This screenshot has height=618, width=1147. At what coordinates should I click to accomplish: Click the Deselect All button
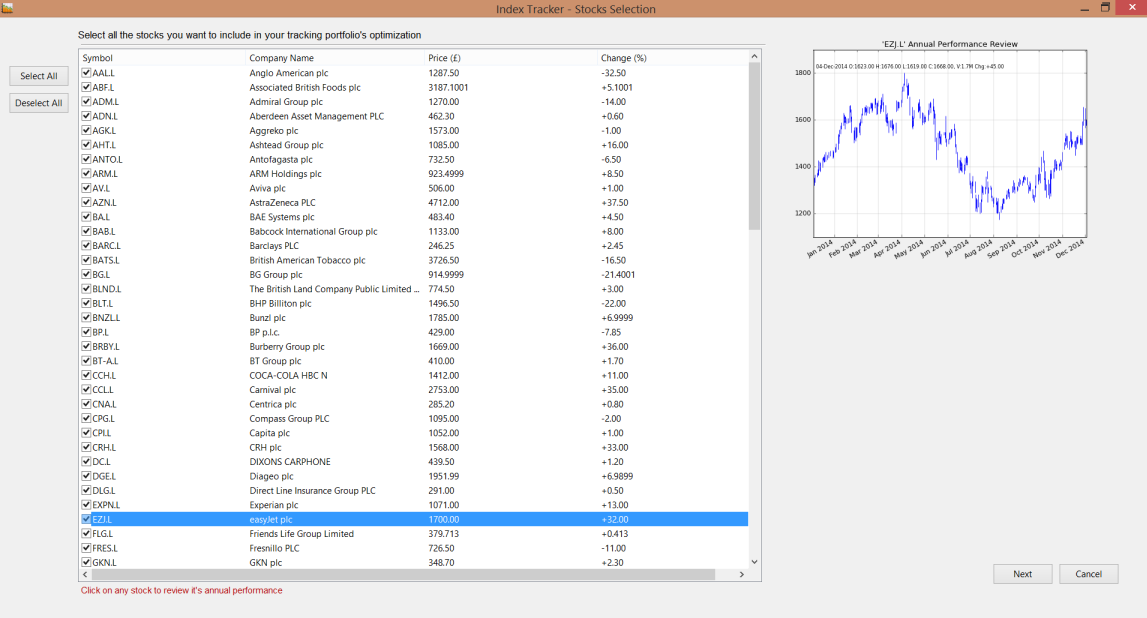(39, 103)
